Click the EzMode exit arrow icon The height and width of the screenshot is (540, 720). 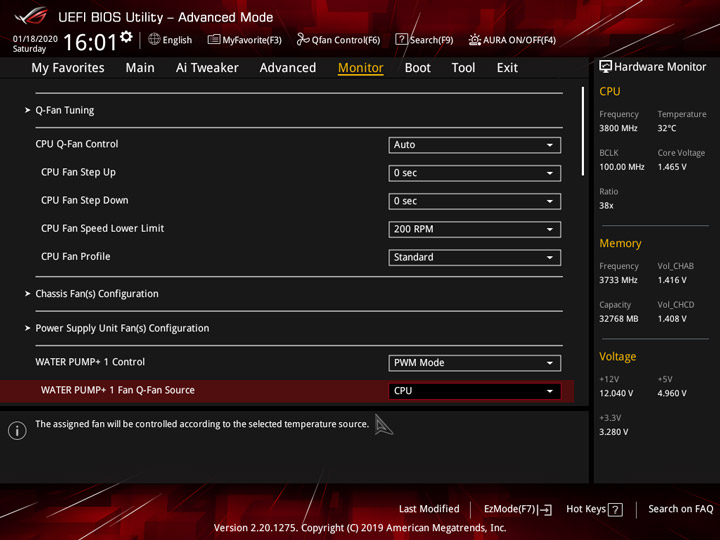click(x=546, y=510)
